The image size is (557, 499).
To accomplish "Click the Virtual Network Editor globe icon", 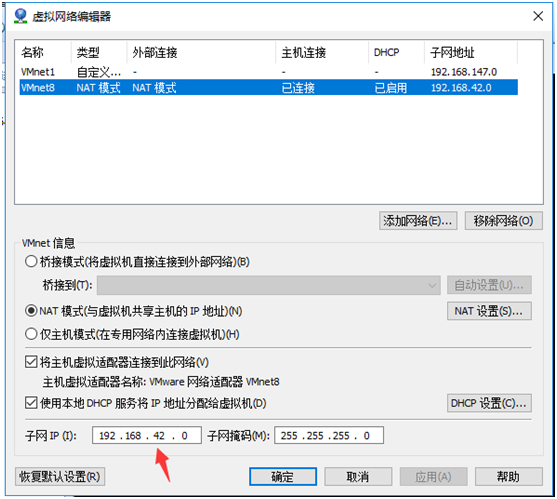I will tap(20, 16).
